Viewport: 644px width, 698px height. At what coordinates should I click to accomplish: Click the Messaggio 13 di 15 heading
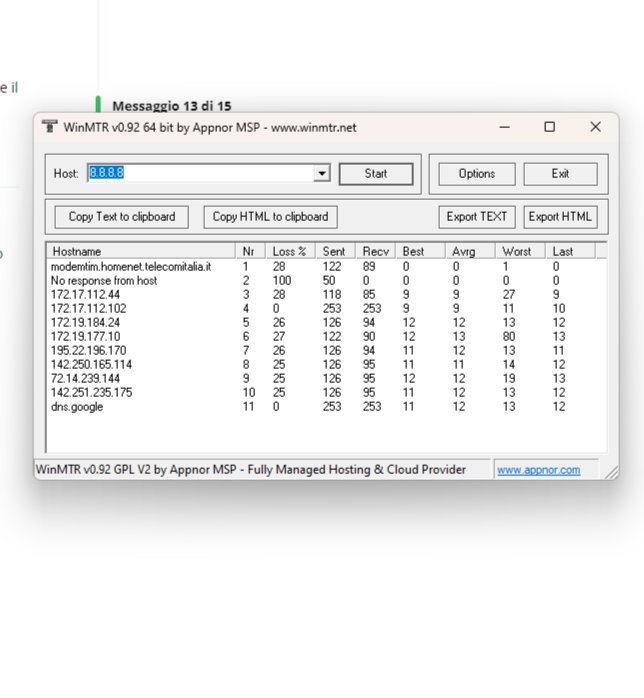pos(172,106)
